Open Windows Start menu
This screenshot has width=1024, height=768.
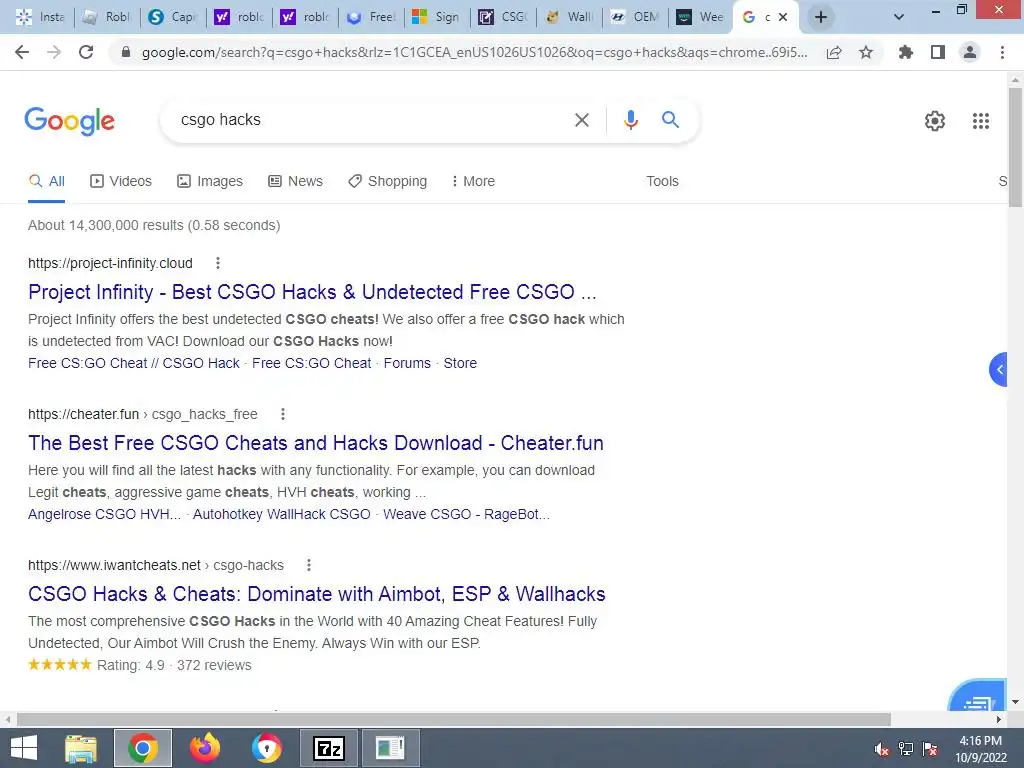click(24, 748)
